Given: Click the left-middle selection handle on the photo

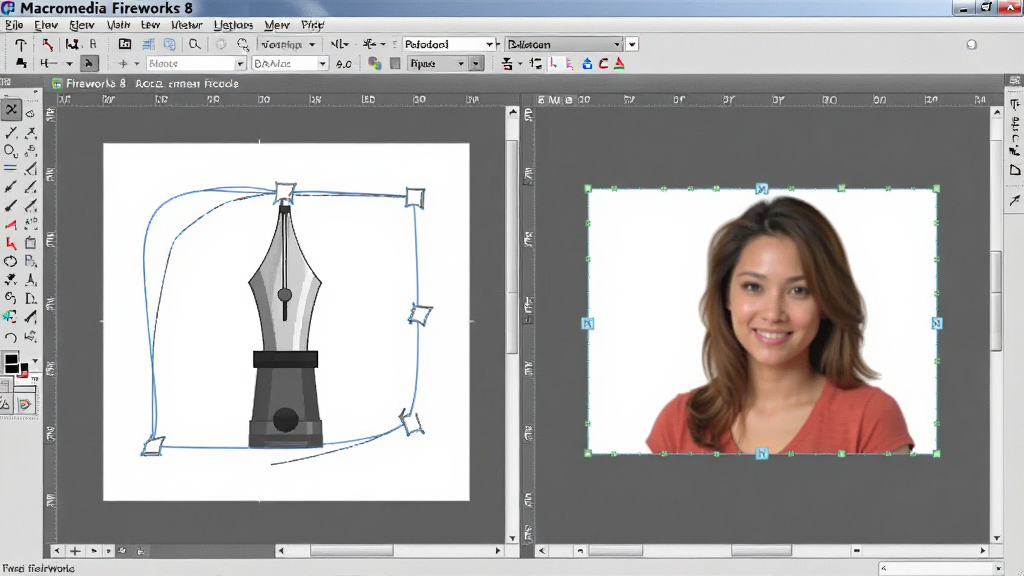Looking at the screenshot, I should pos(587,323).
